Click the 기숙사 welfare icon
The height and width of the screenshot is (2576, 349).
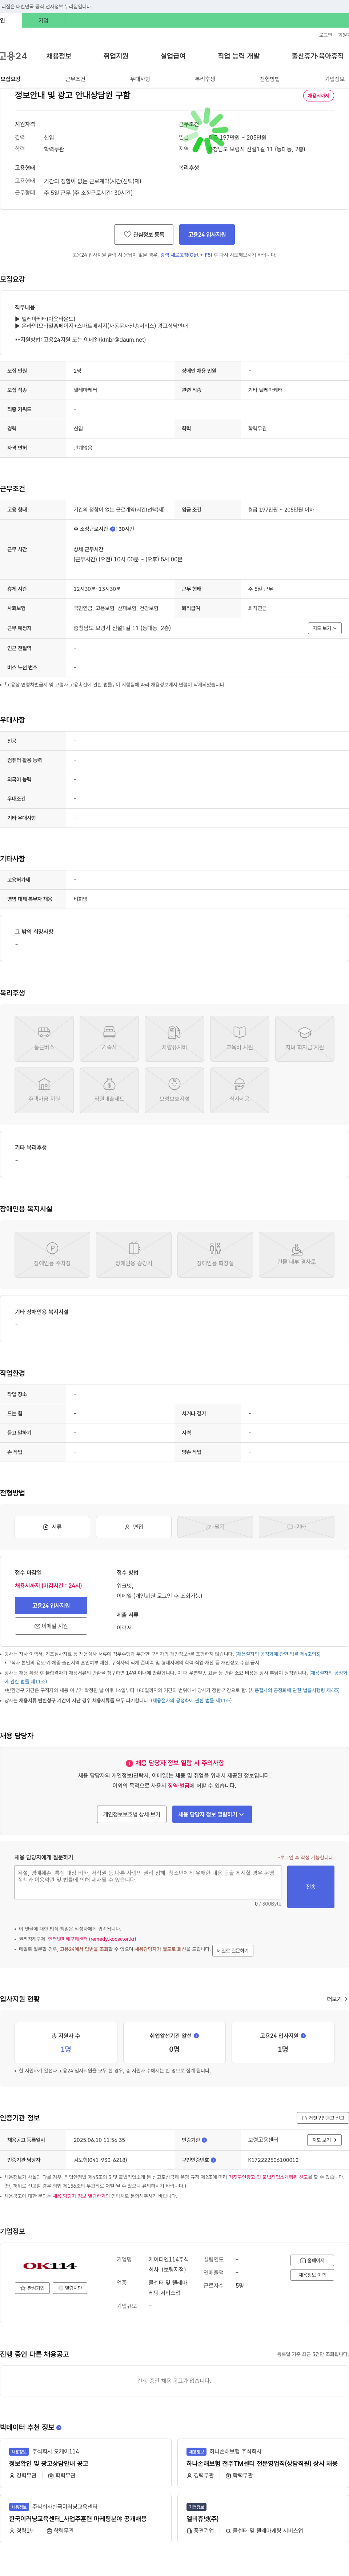tap(109, 1039)
